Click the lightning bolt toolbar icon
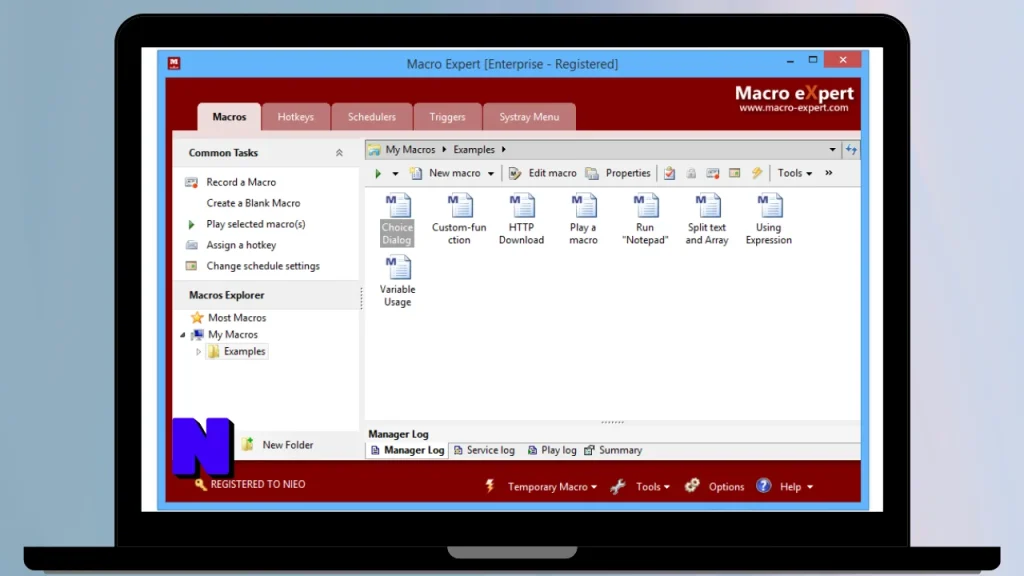 coord(756,173)
